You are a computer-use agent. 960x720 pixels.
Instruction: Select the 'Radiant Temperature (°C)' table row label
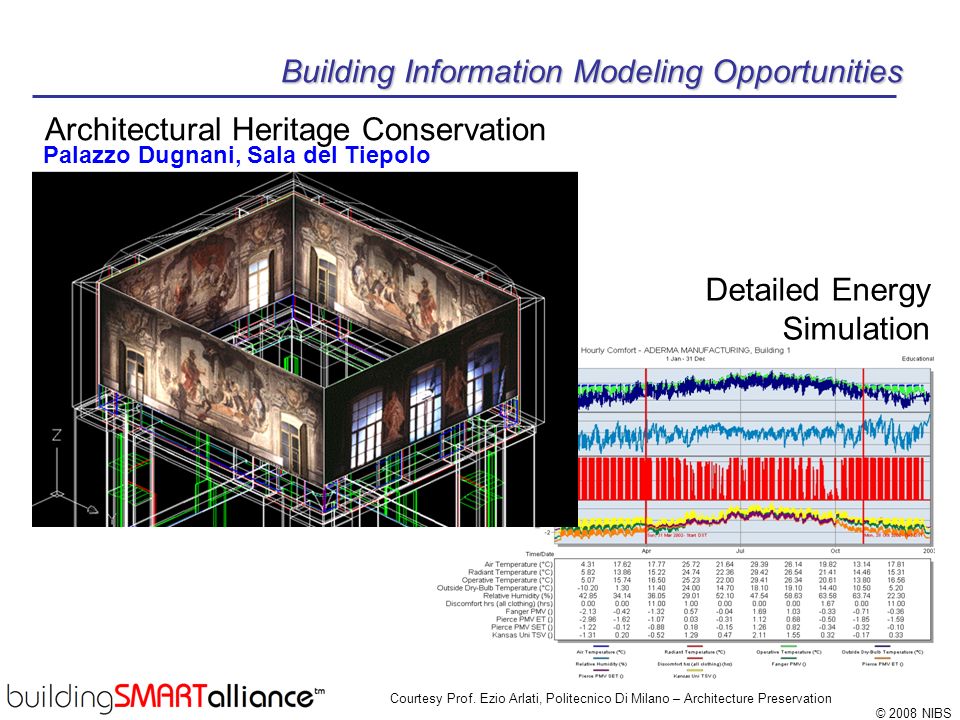pos(511,572)
